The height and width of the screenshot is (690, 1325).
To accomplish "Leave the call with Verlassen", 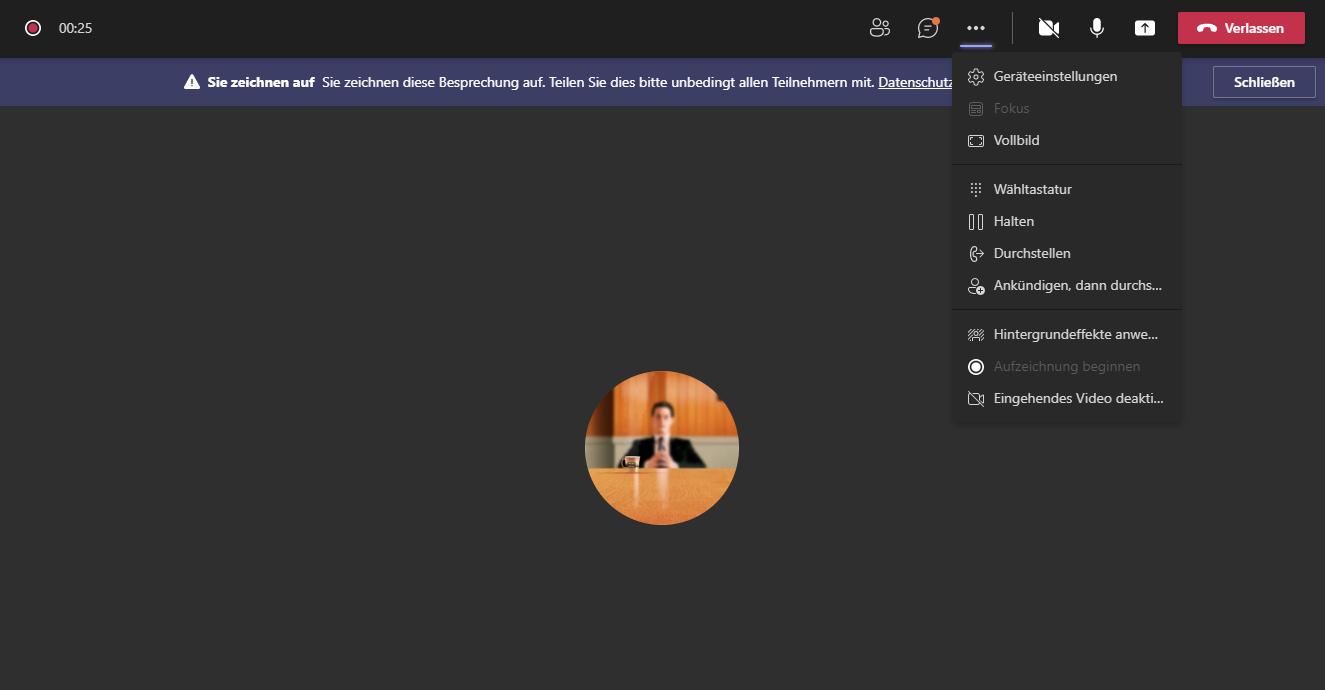I will pyautogui.click(x=1241, y=28).
